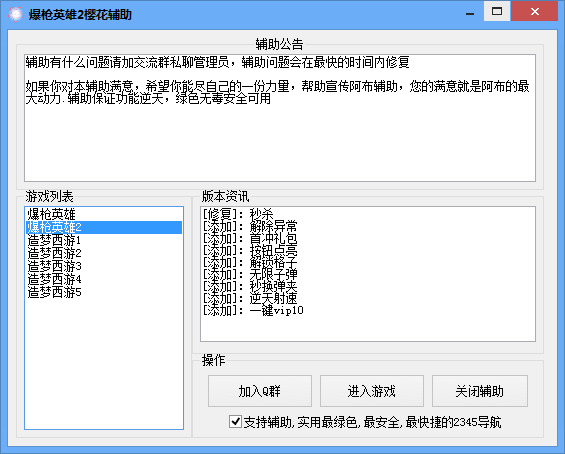Click the [添加]: 无限子弹 line
The height and width of the screenshot is (454, 565).
[x=250, y=275]
